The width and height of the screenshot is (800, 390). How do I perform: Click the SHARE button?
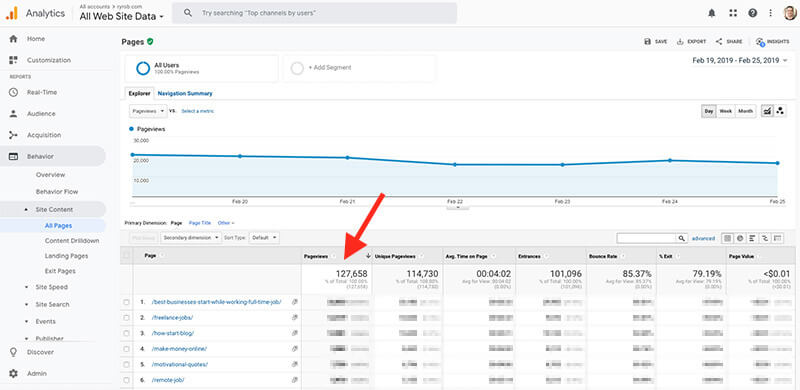(729, 42)
